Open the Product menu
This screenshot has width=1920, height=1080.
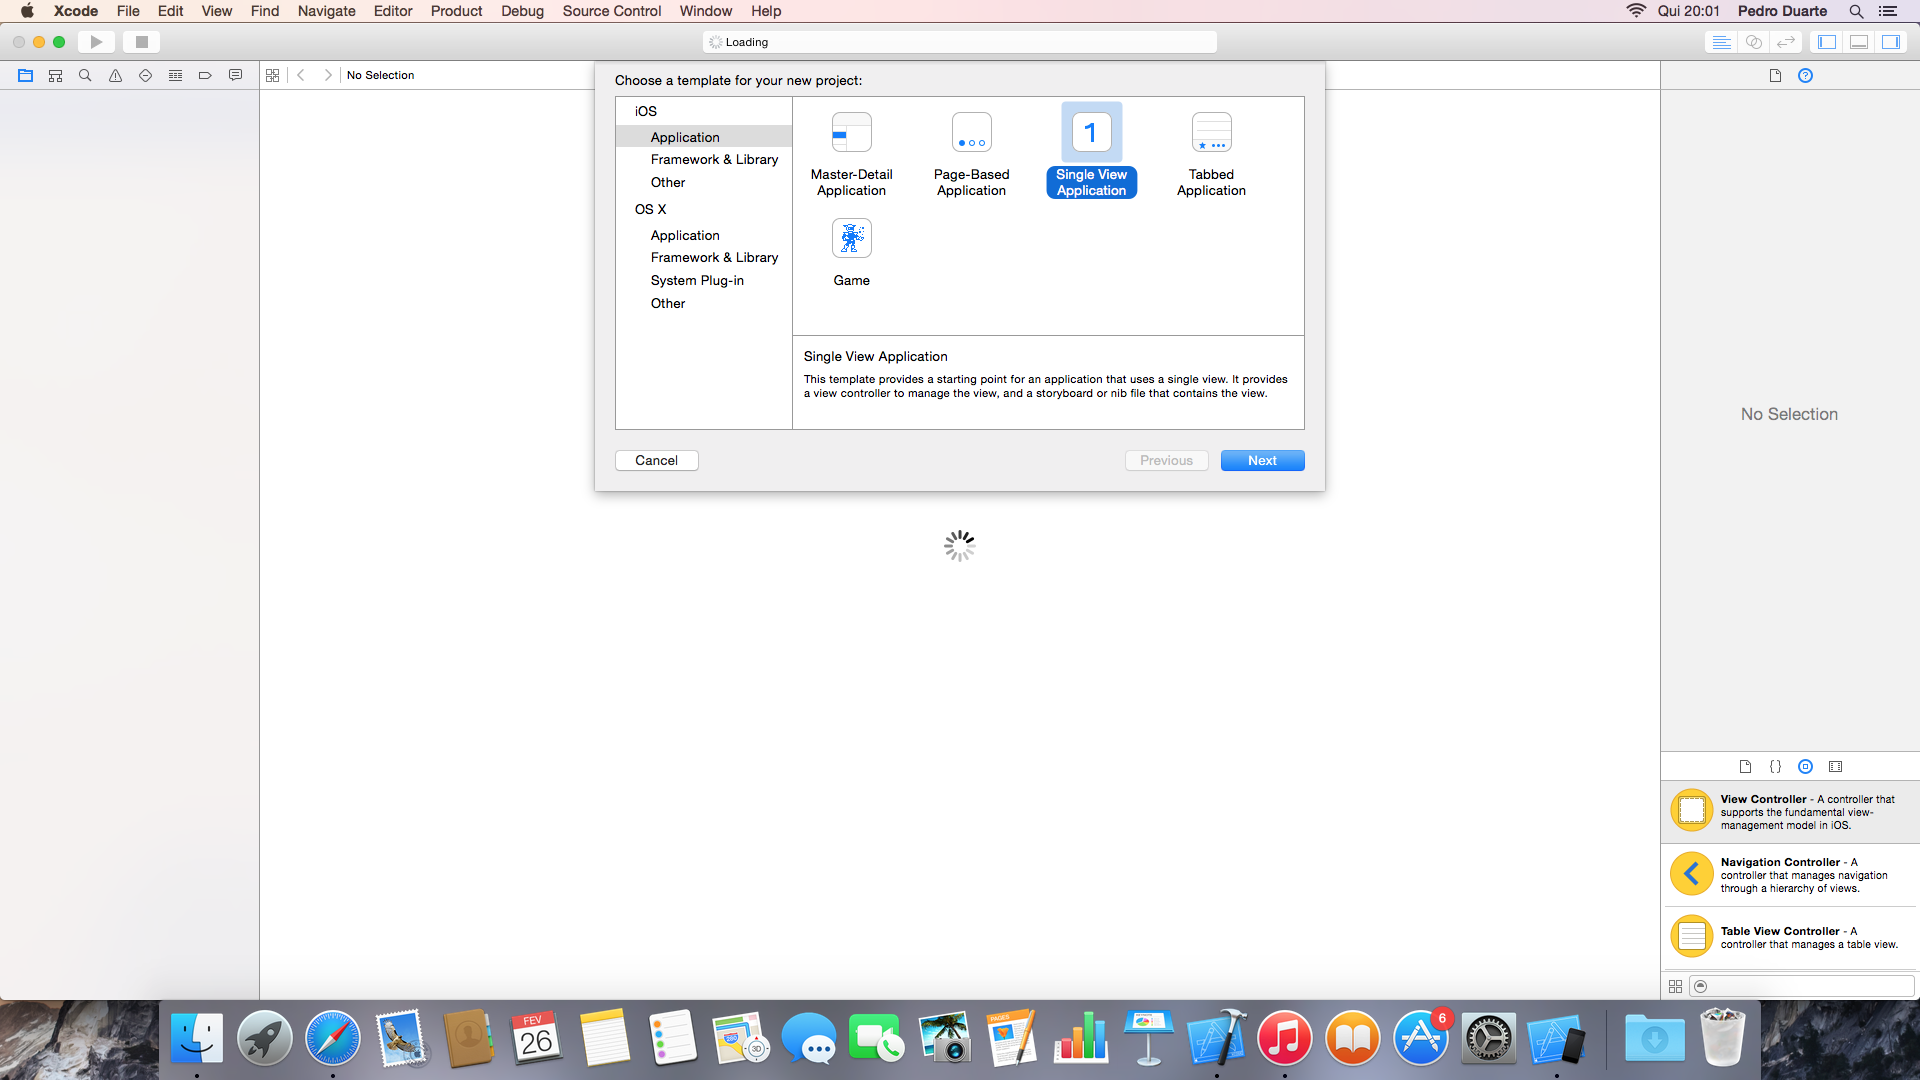(456, 11)
